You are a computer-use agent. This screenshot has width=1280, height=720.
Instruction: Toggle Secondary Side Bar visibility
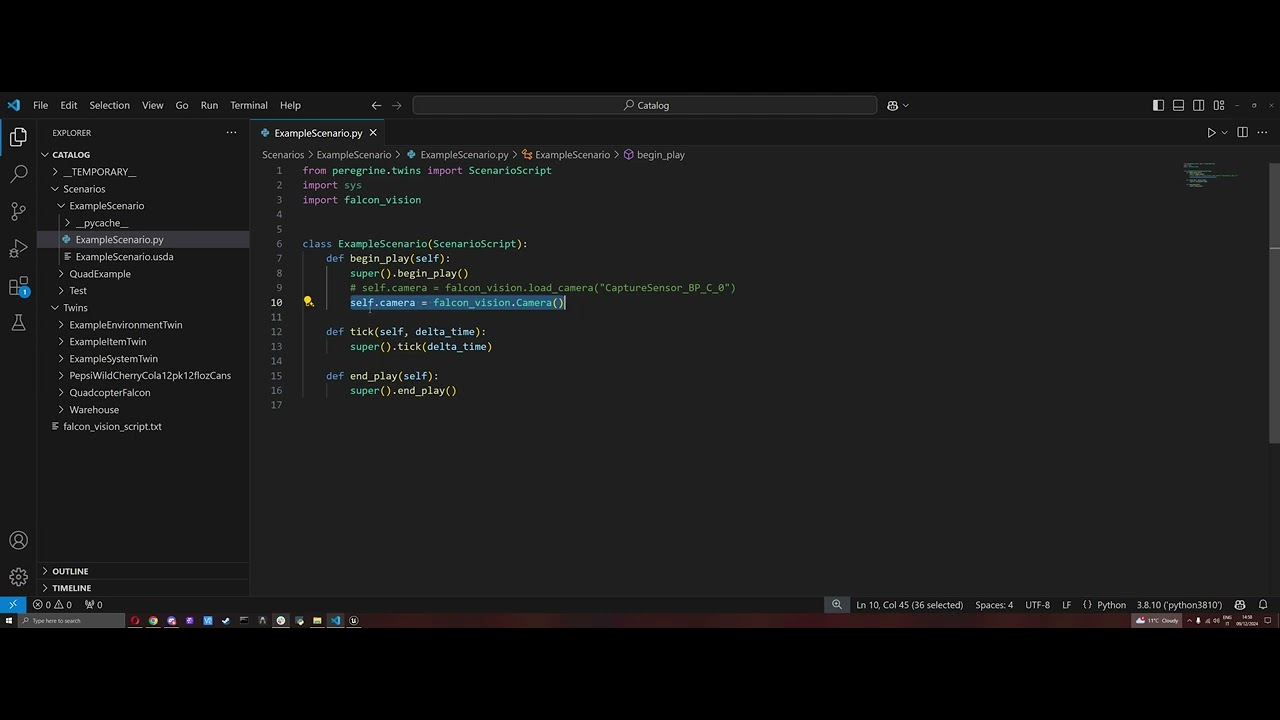[x=1198, y=105]
